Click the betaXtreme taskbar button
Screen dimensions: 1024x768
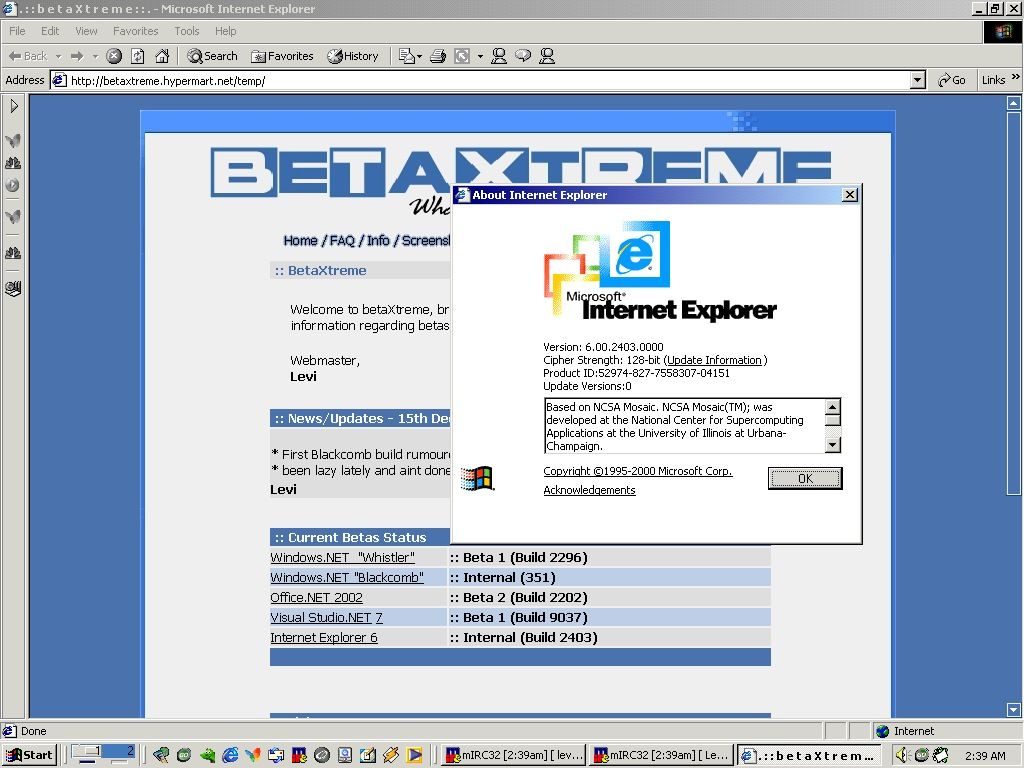(808, 756)
